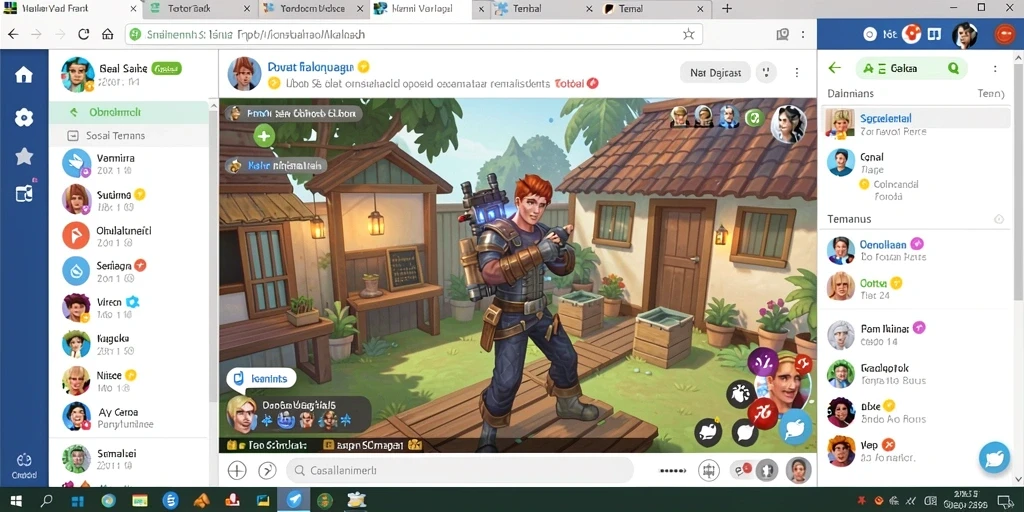The width and height of the screenshot is (1024, 512).
Task: Switch to the Totor Back tab
Action: (x=200, y=9)
